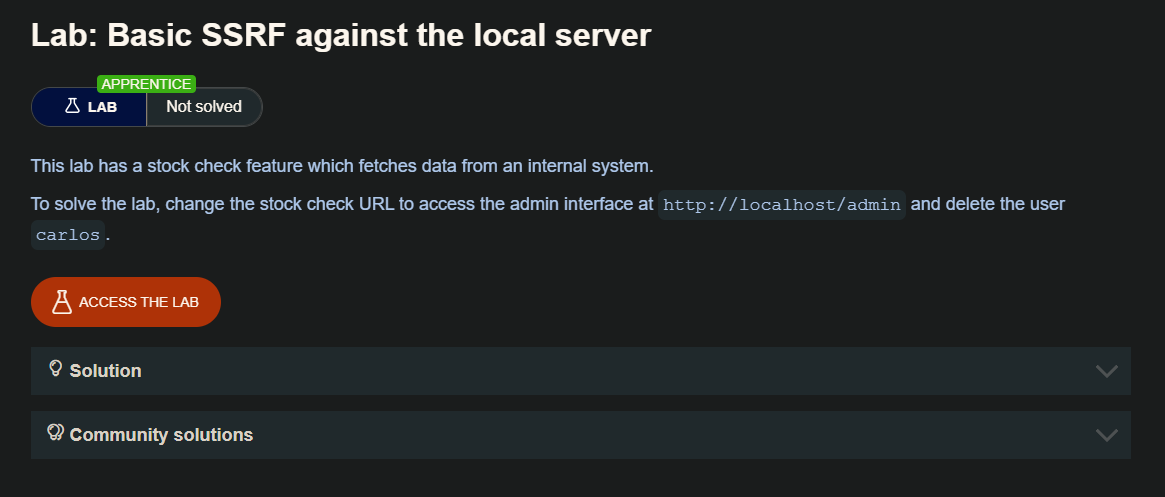Click the "Solution" label text

(105, 371)
